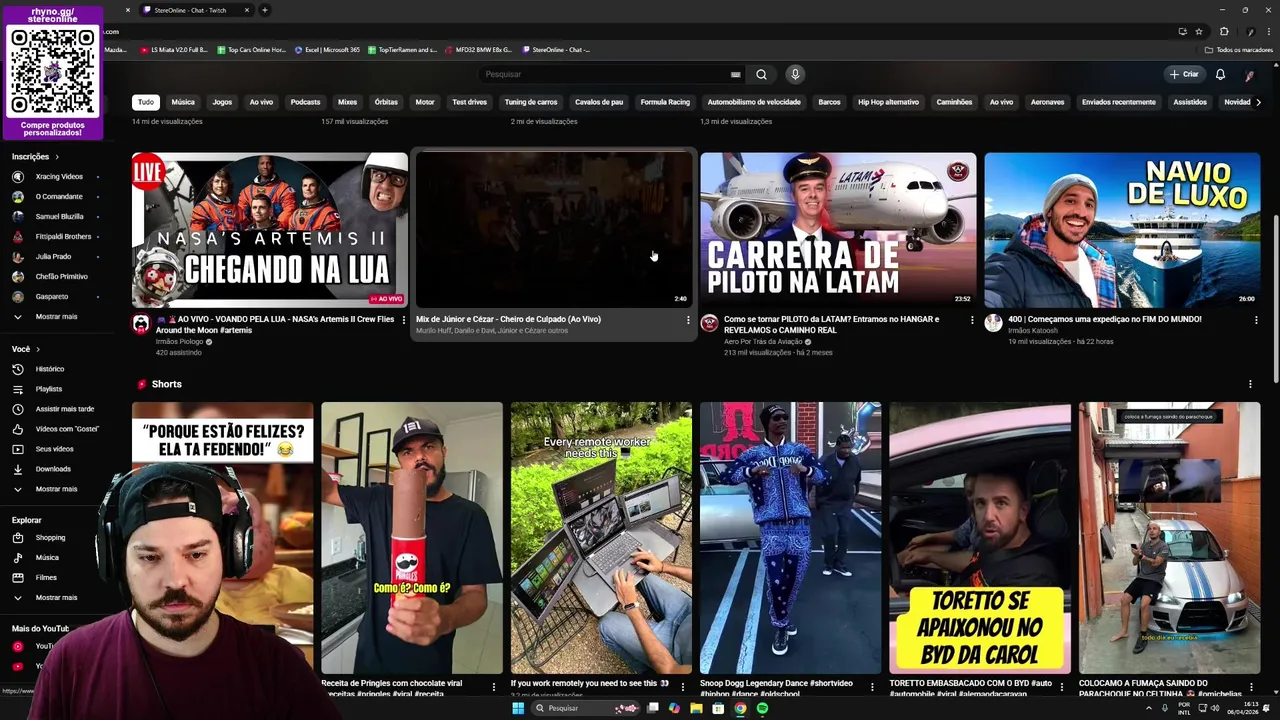The width and height of the screenshot is (1280, 720).
Task: Expand Mostrar mais under Inscrições
Action: [x=56, y=317]
